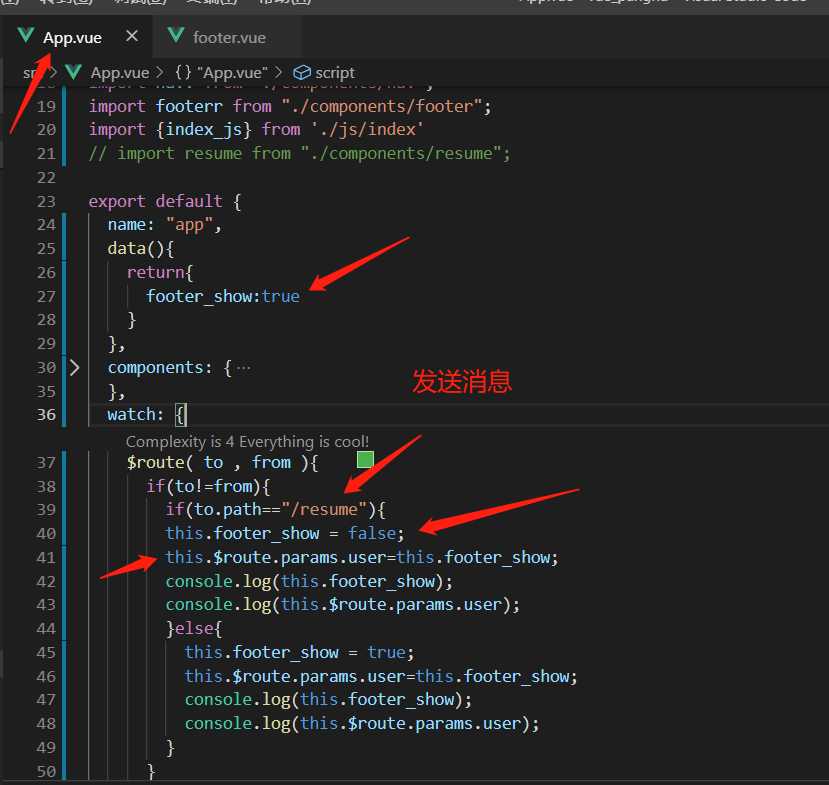Click console.log on line 43
The height and width of the screenshot is (785, 829).
pos(343,604)
